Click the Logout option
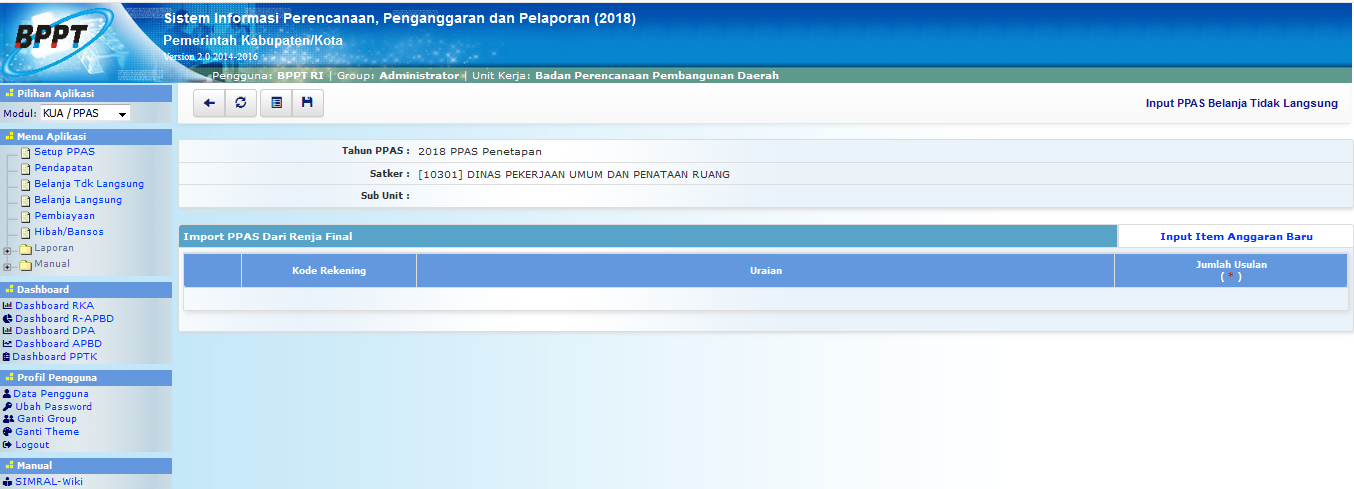Screen dimensions: 1354x489 click(x=32, y=445)
